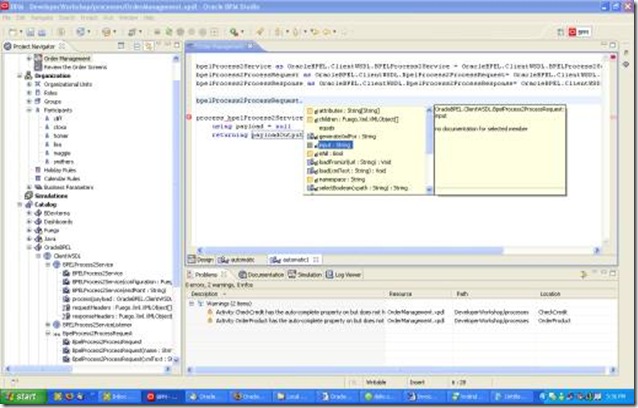
Task: Open the Help menu
Action: coord(149,18)
